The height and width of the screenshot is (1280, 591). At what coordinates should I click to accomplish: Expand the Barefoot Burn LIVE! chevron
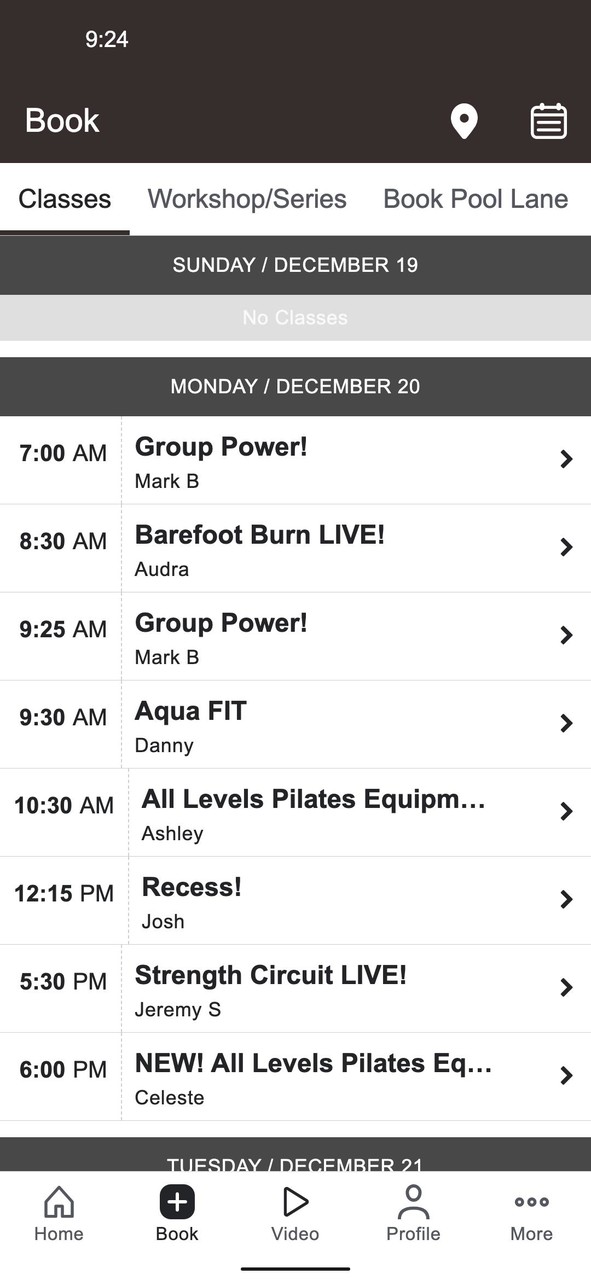[x=566, y=547]
